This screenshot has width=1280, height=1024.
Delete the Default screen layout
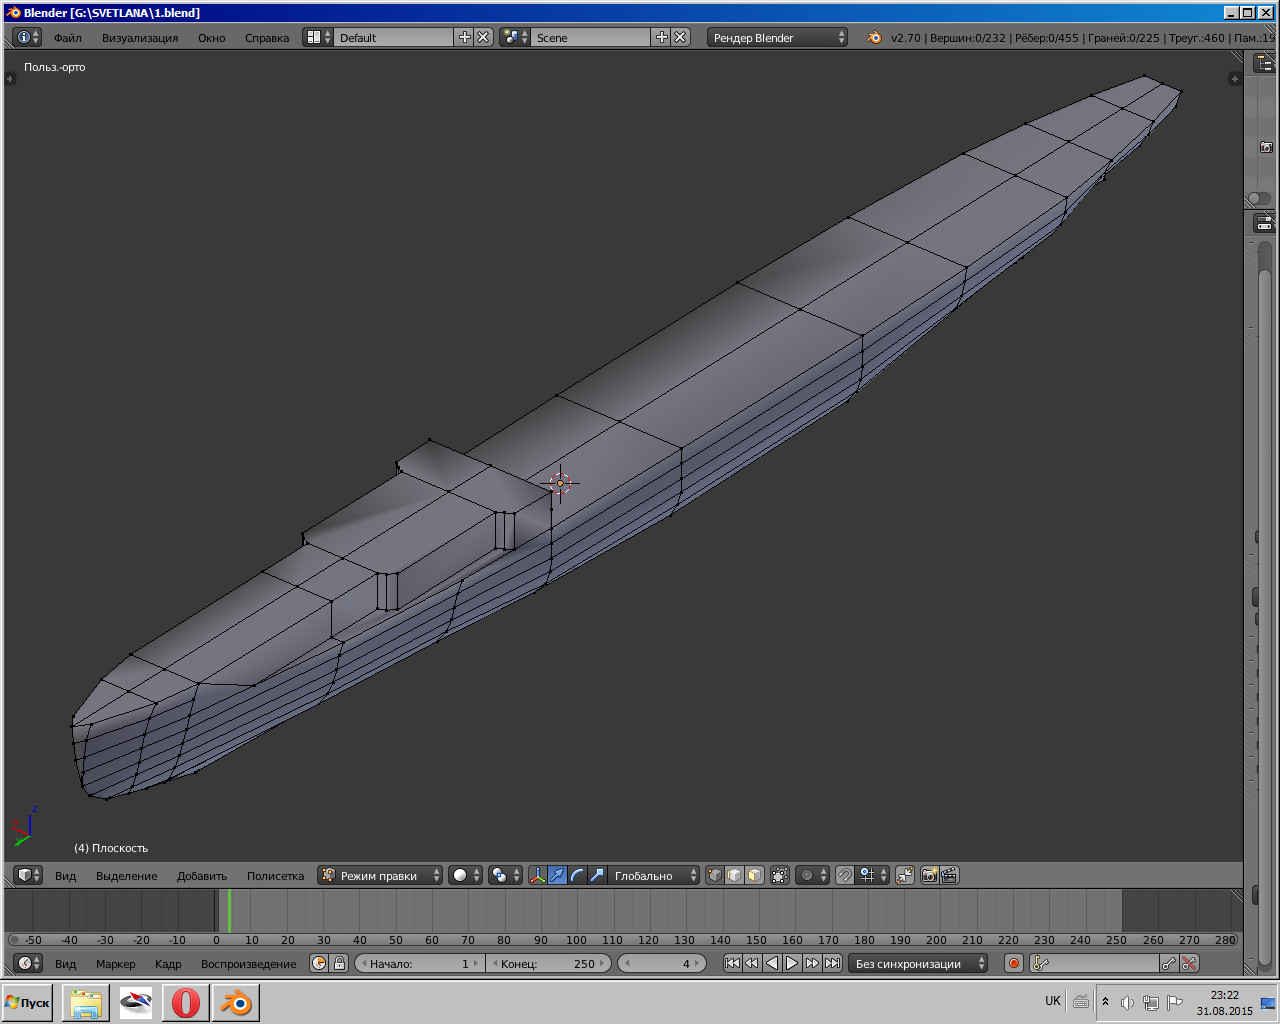pyautogui.click(x=484, y=37)
